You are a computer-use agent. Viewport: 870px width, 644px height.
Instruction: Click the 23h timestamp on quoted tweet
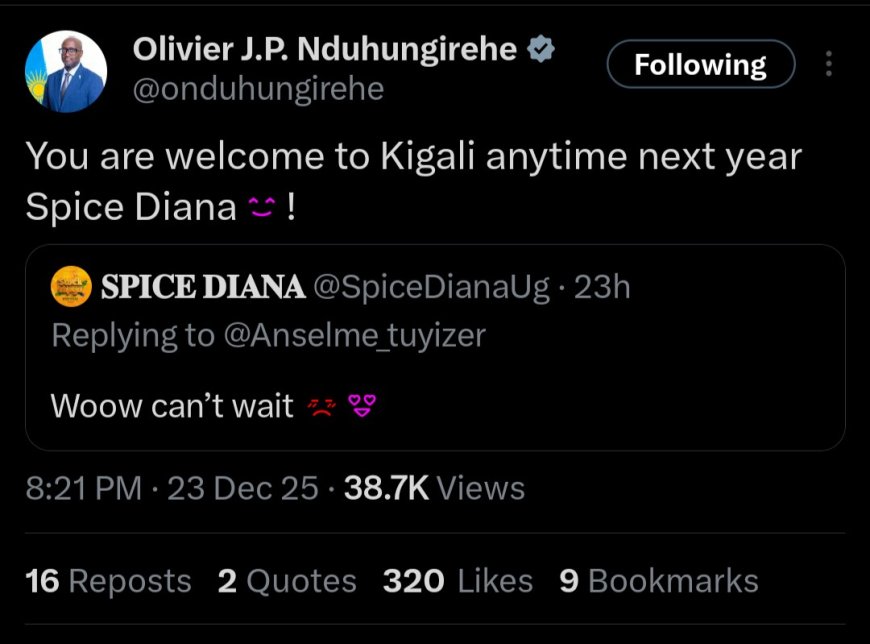coord(602,288)
